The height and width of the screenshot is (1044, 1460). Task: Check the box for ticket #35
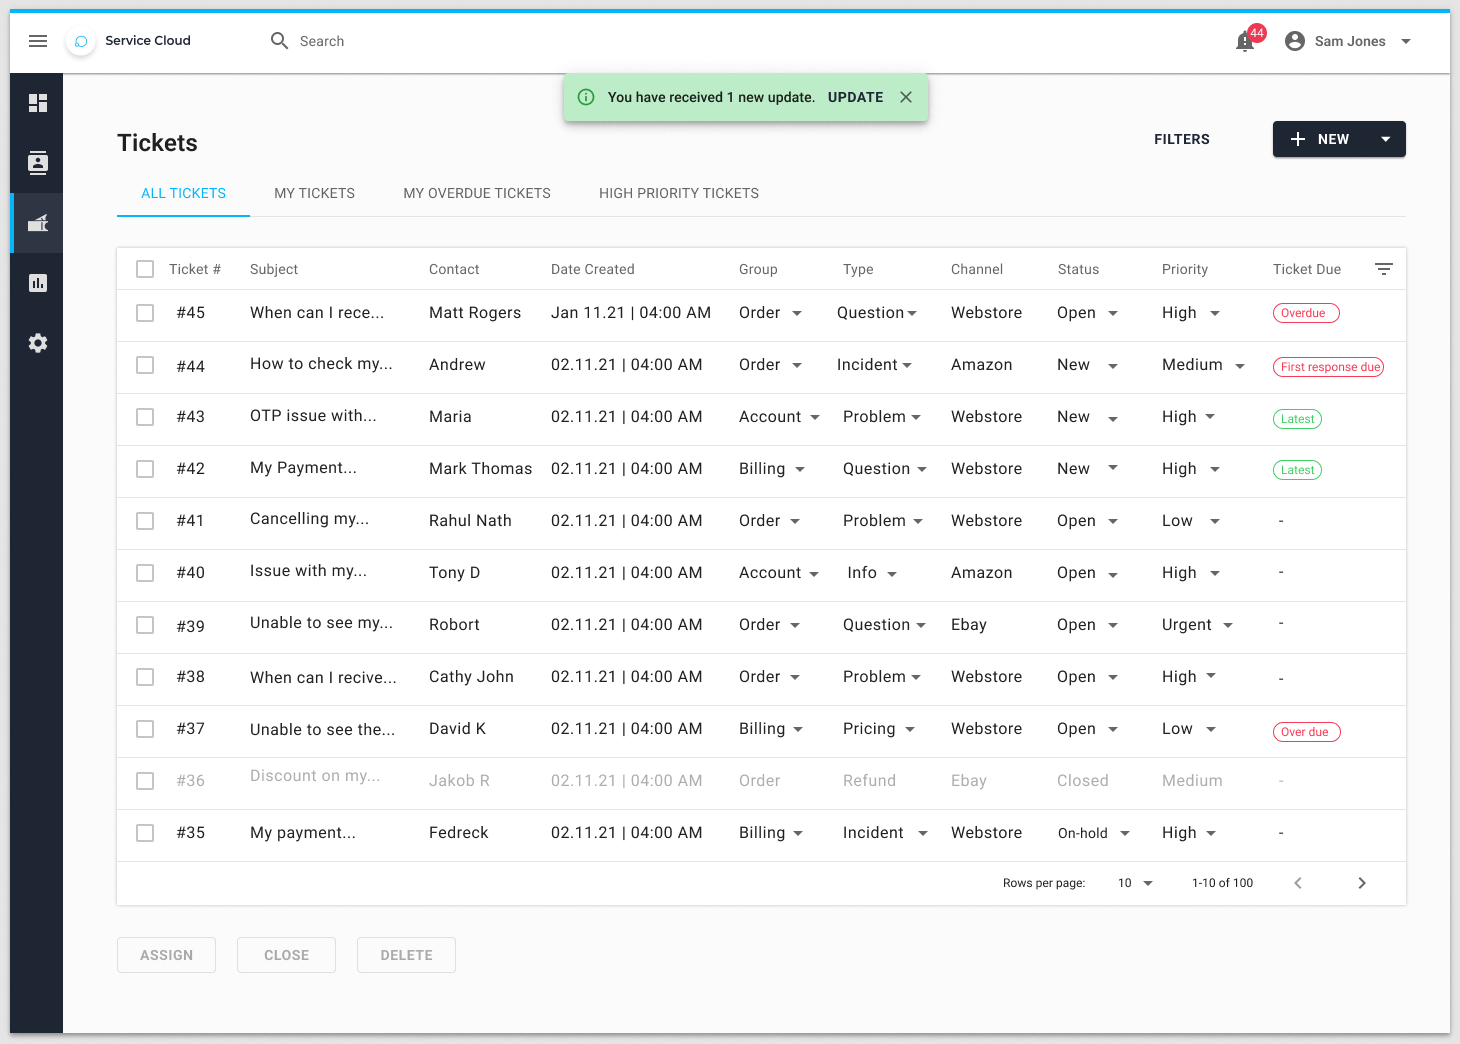point(145,833)
